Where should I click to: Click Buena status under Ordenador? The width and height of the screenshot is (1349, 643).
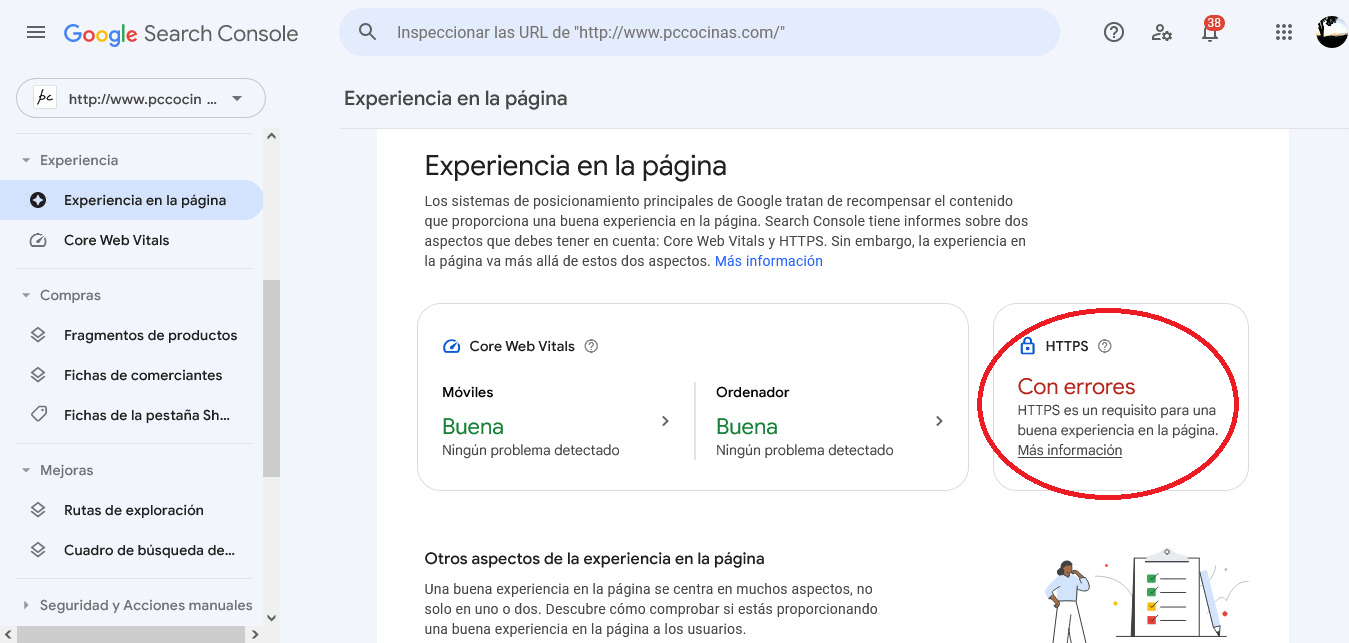click(747, 426)
